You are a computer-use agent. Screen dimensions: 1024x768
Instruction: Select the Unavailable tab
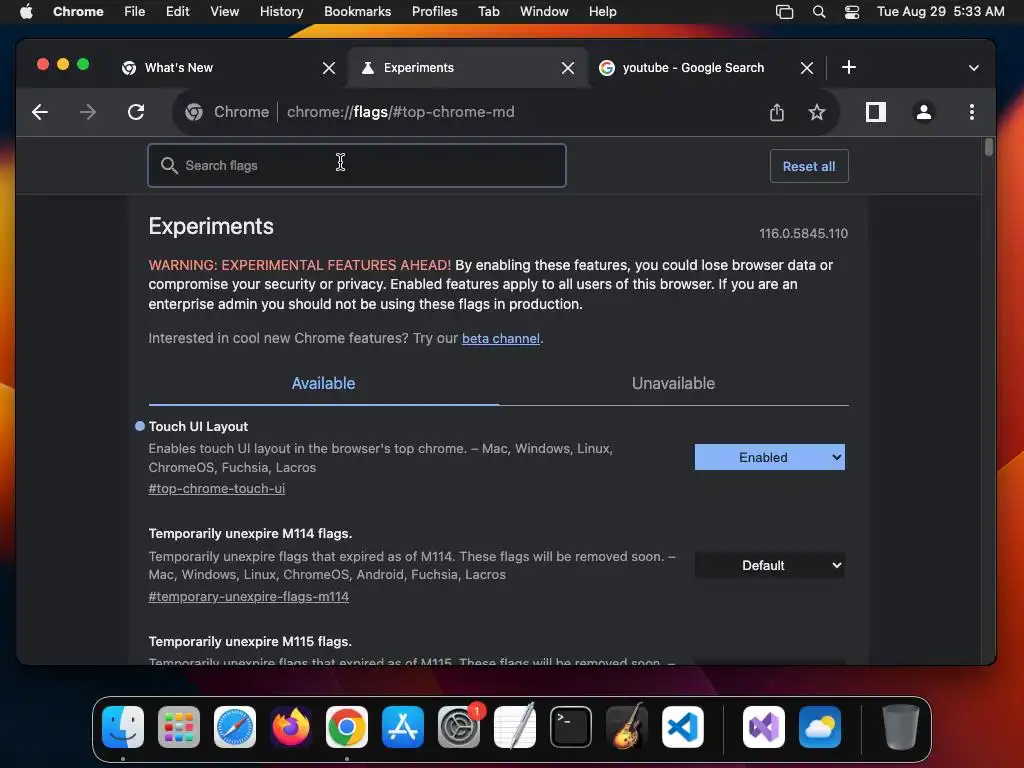pos(673,383)
